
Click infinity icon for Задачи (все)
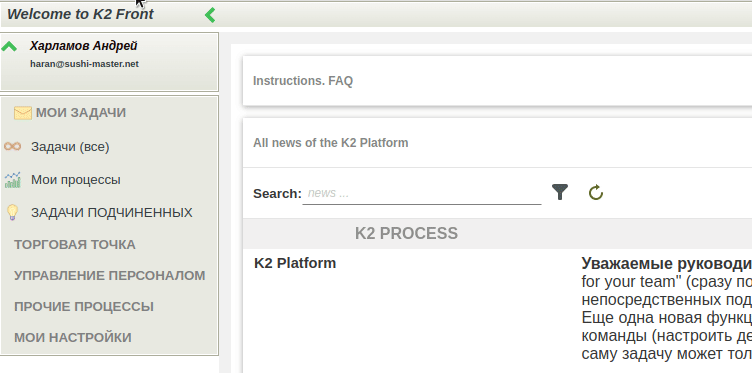[12, 146]
